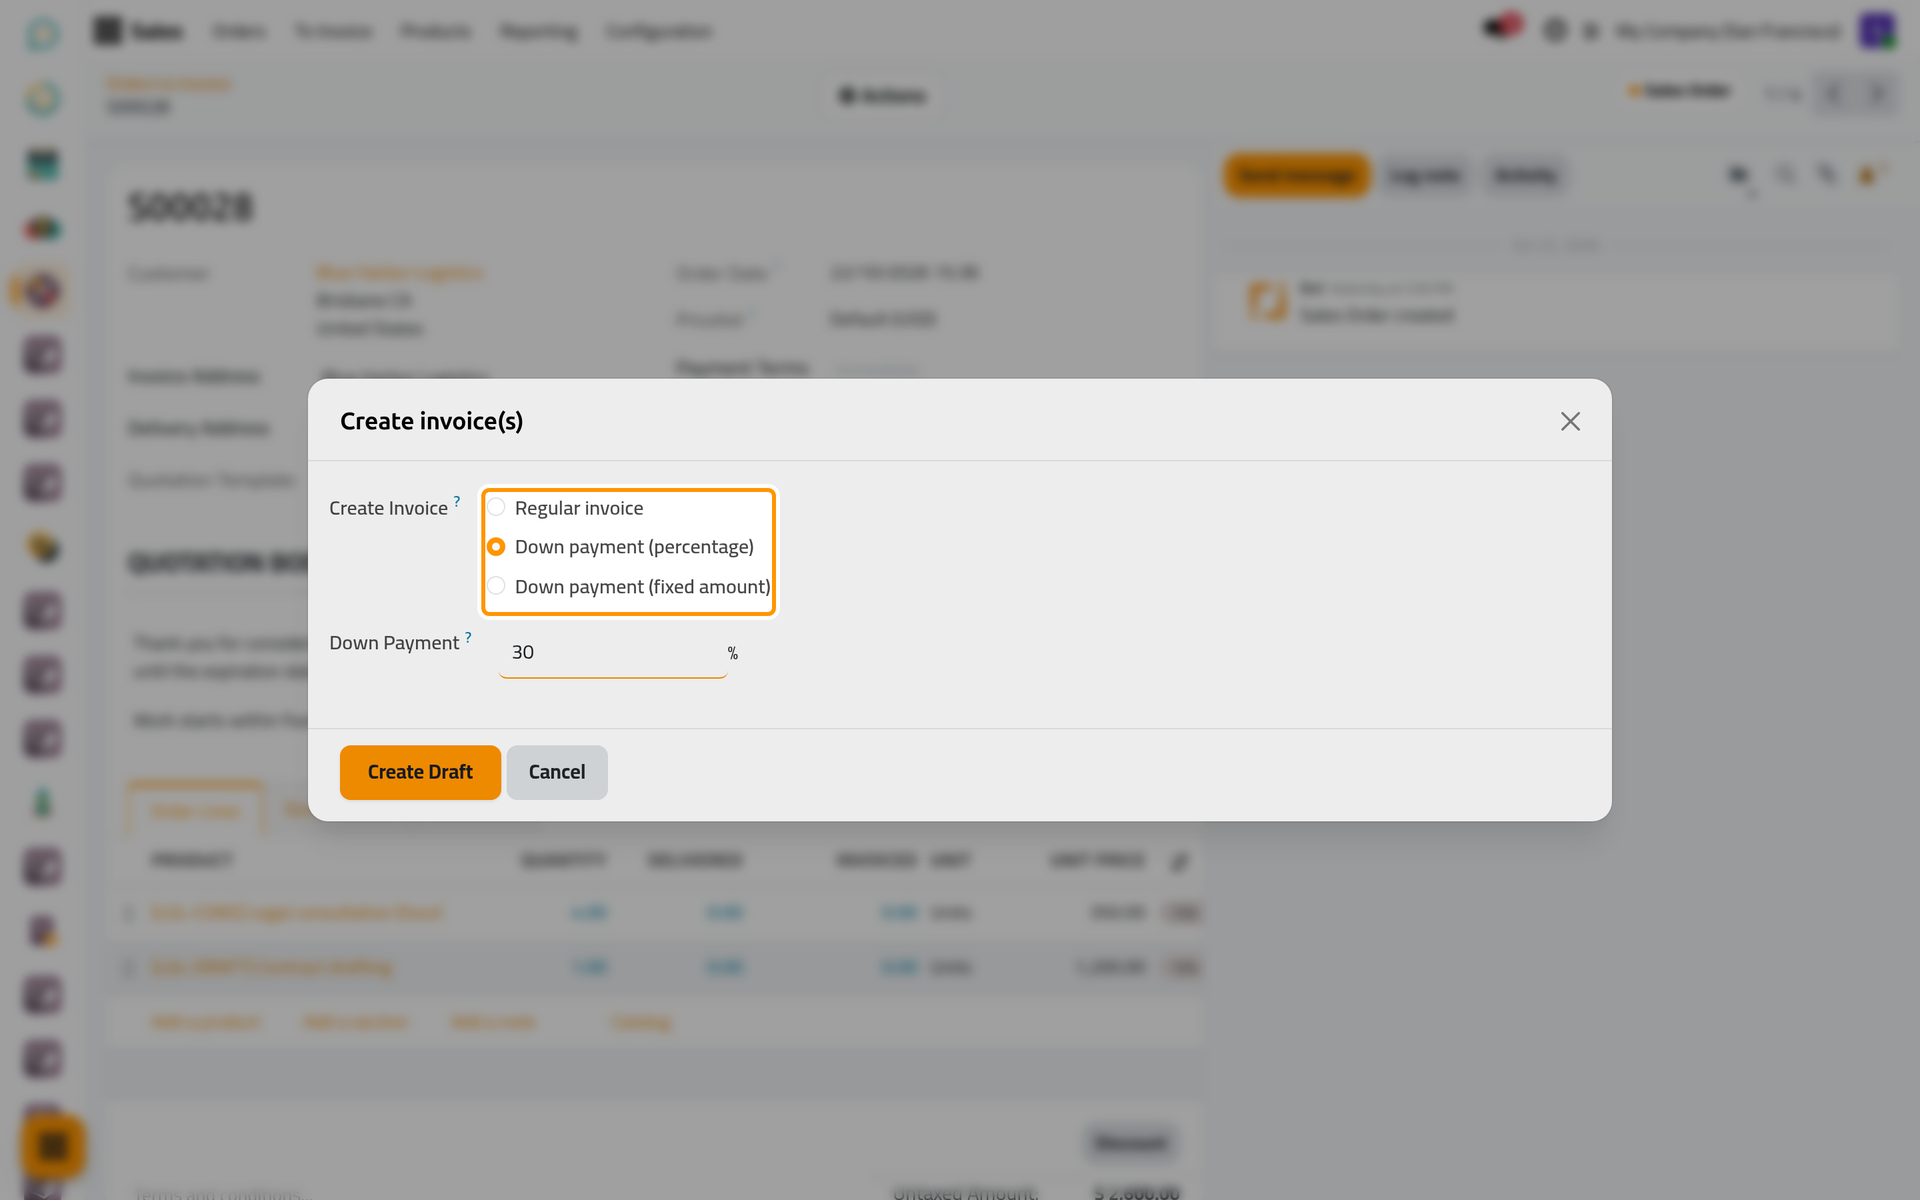The image size is (1920, 1200).
Task: Open the Actions gear menu
Action: coord(882,96)
